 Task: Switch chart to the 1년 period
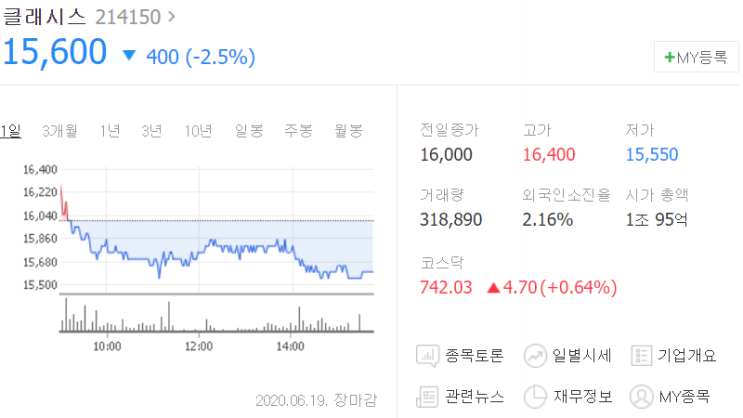pos(110,131)
